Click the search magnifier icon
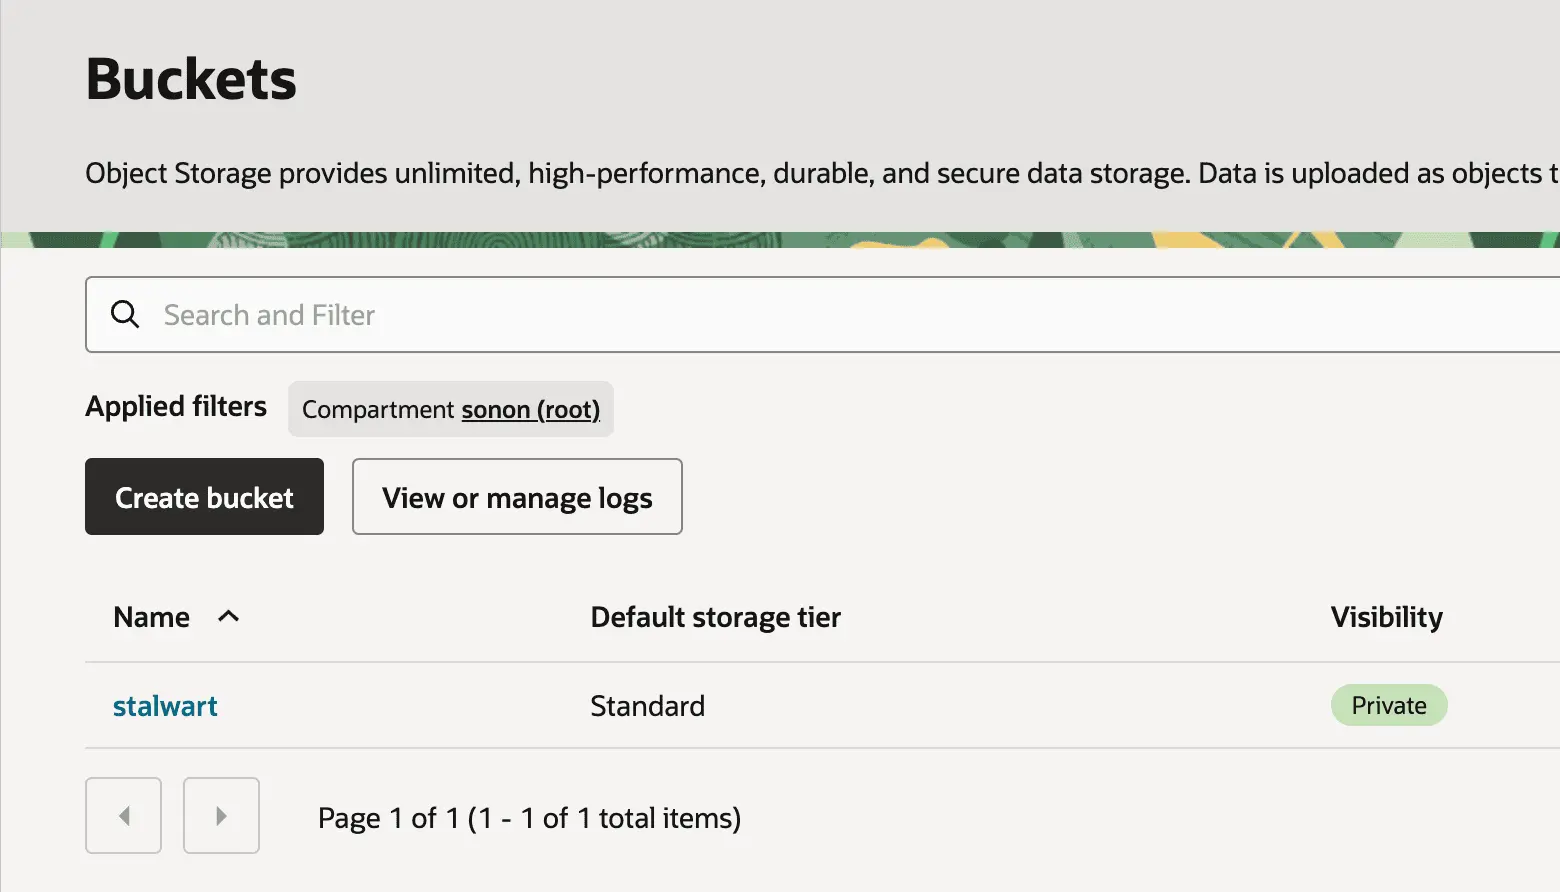The width and height of the screenshot is (1560, 892). click(x=125, y=314)
